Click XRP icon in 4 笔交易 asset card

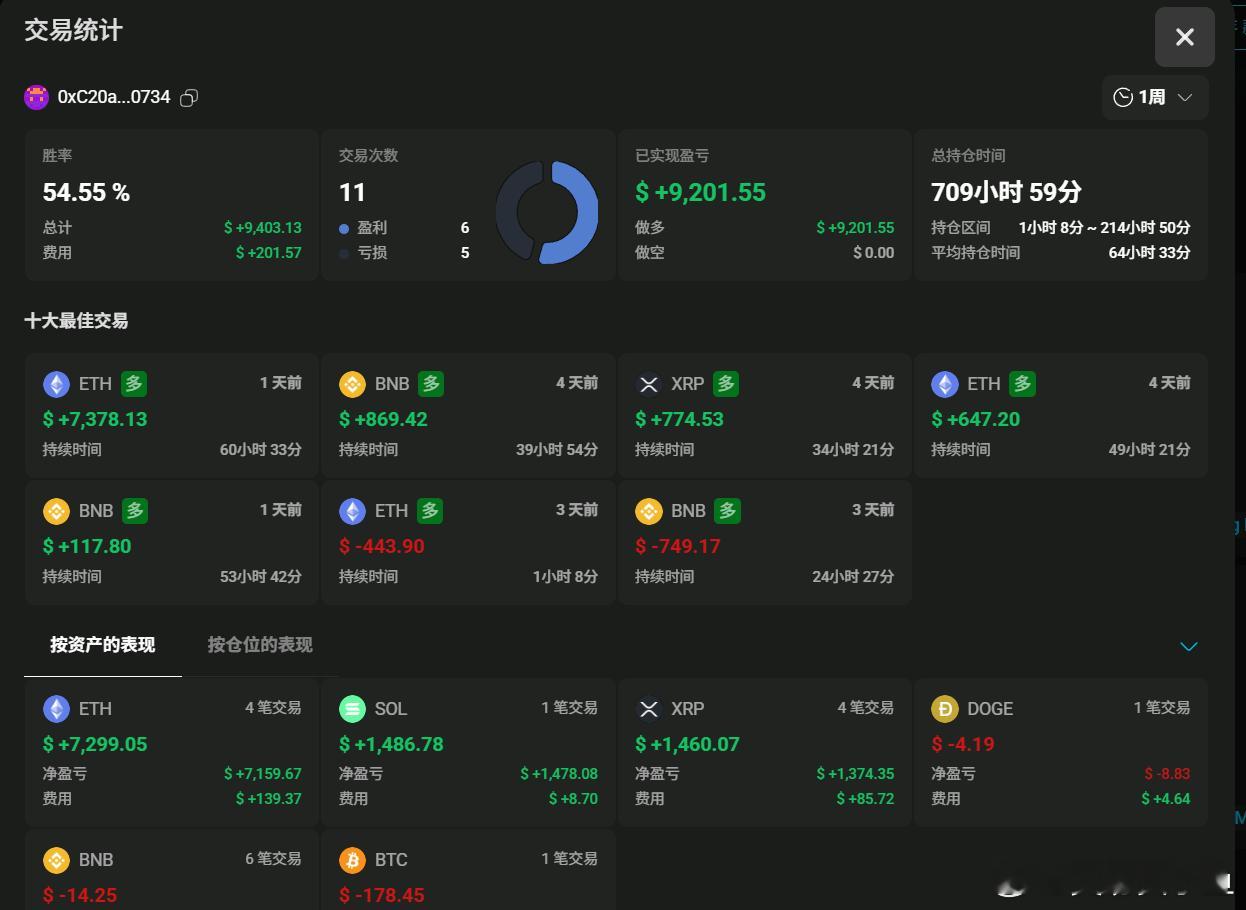[x=648, y=709]
